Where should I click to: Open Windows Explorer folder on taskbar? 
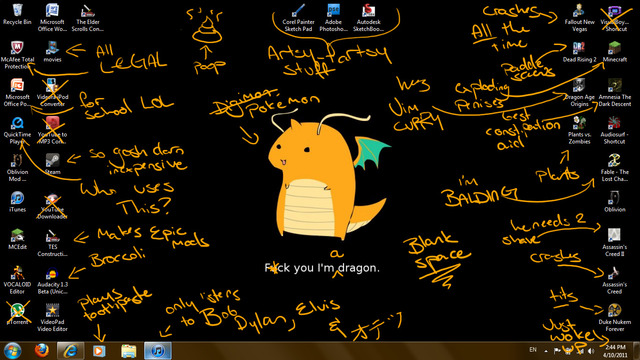pos(128,351)
